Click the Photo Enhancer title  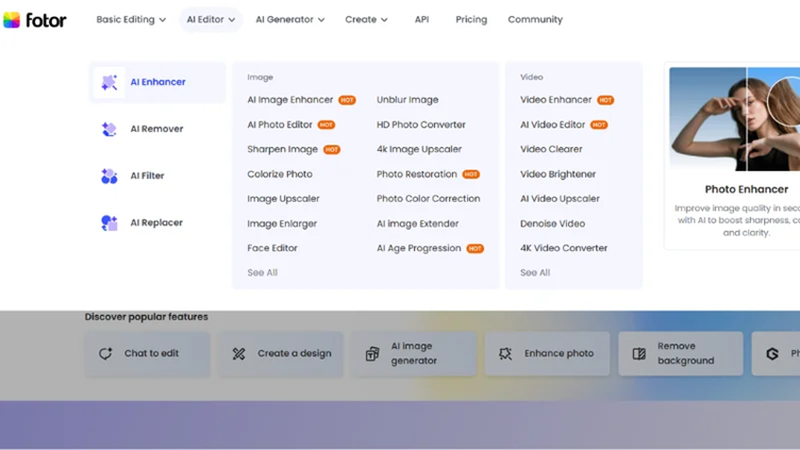[746, 189]
